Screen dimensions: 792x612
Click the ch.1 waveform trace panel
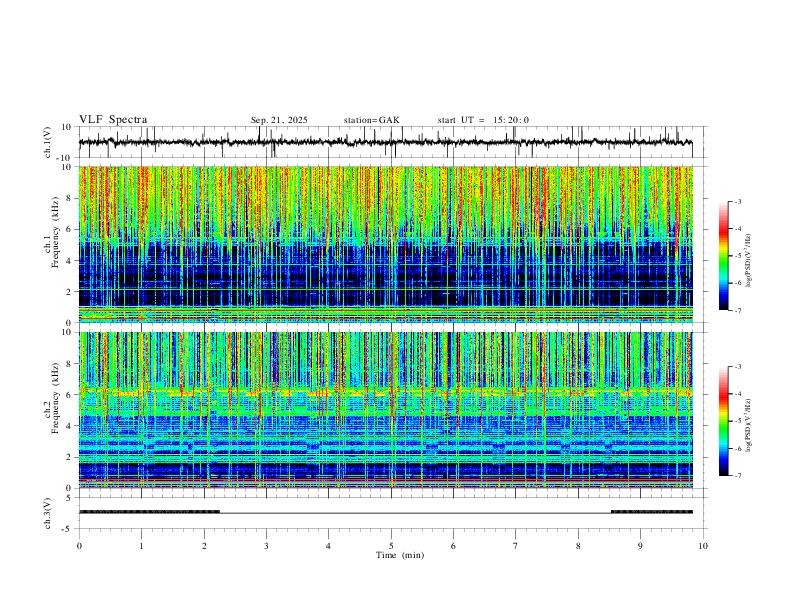pyautogui.click(x=391, y=142)
